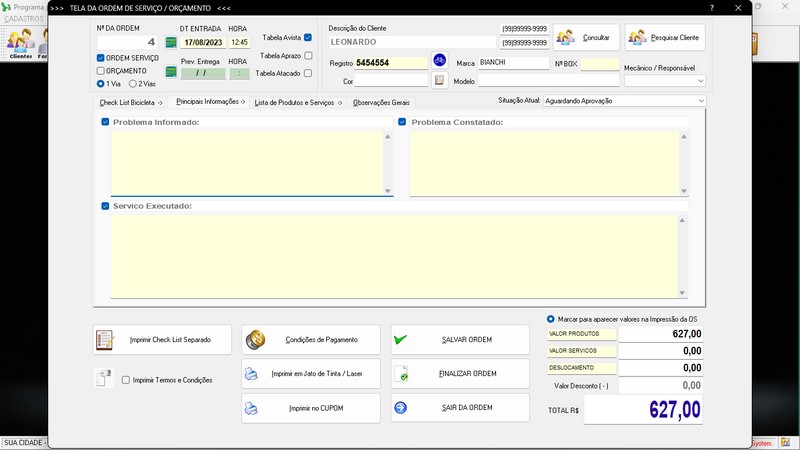Image resolution: width=800 pixels, height=450 pixels.
Task: Select the 2 Vias radio option
Action: [133, 84]
